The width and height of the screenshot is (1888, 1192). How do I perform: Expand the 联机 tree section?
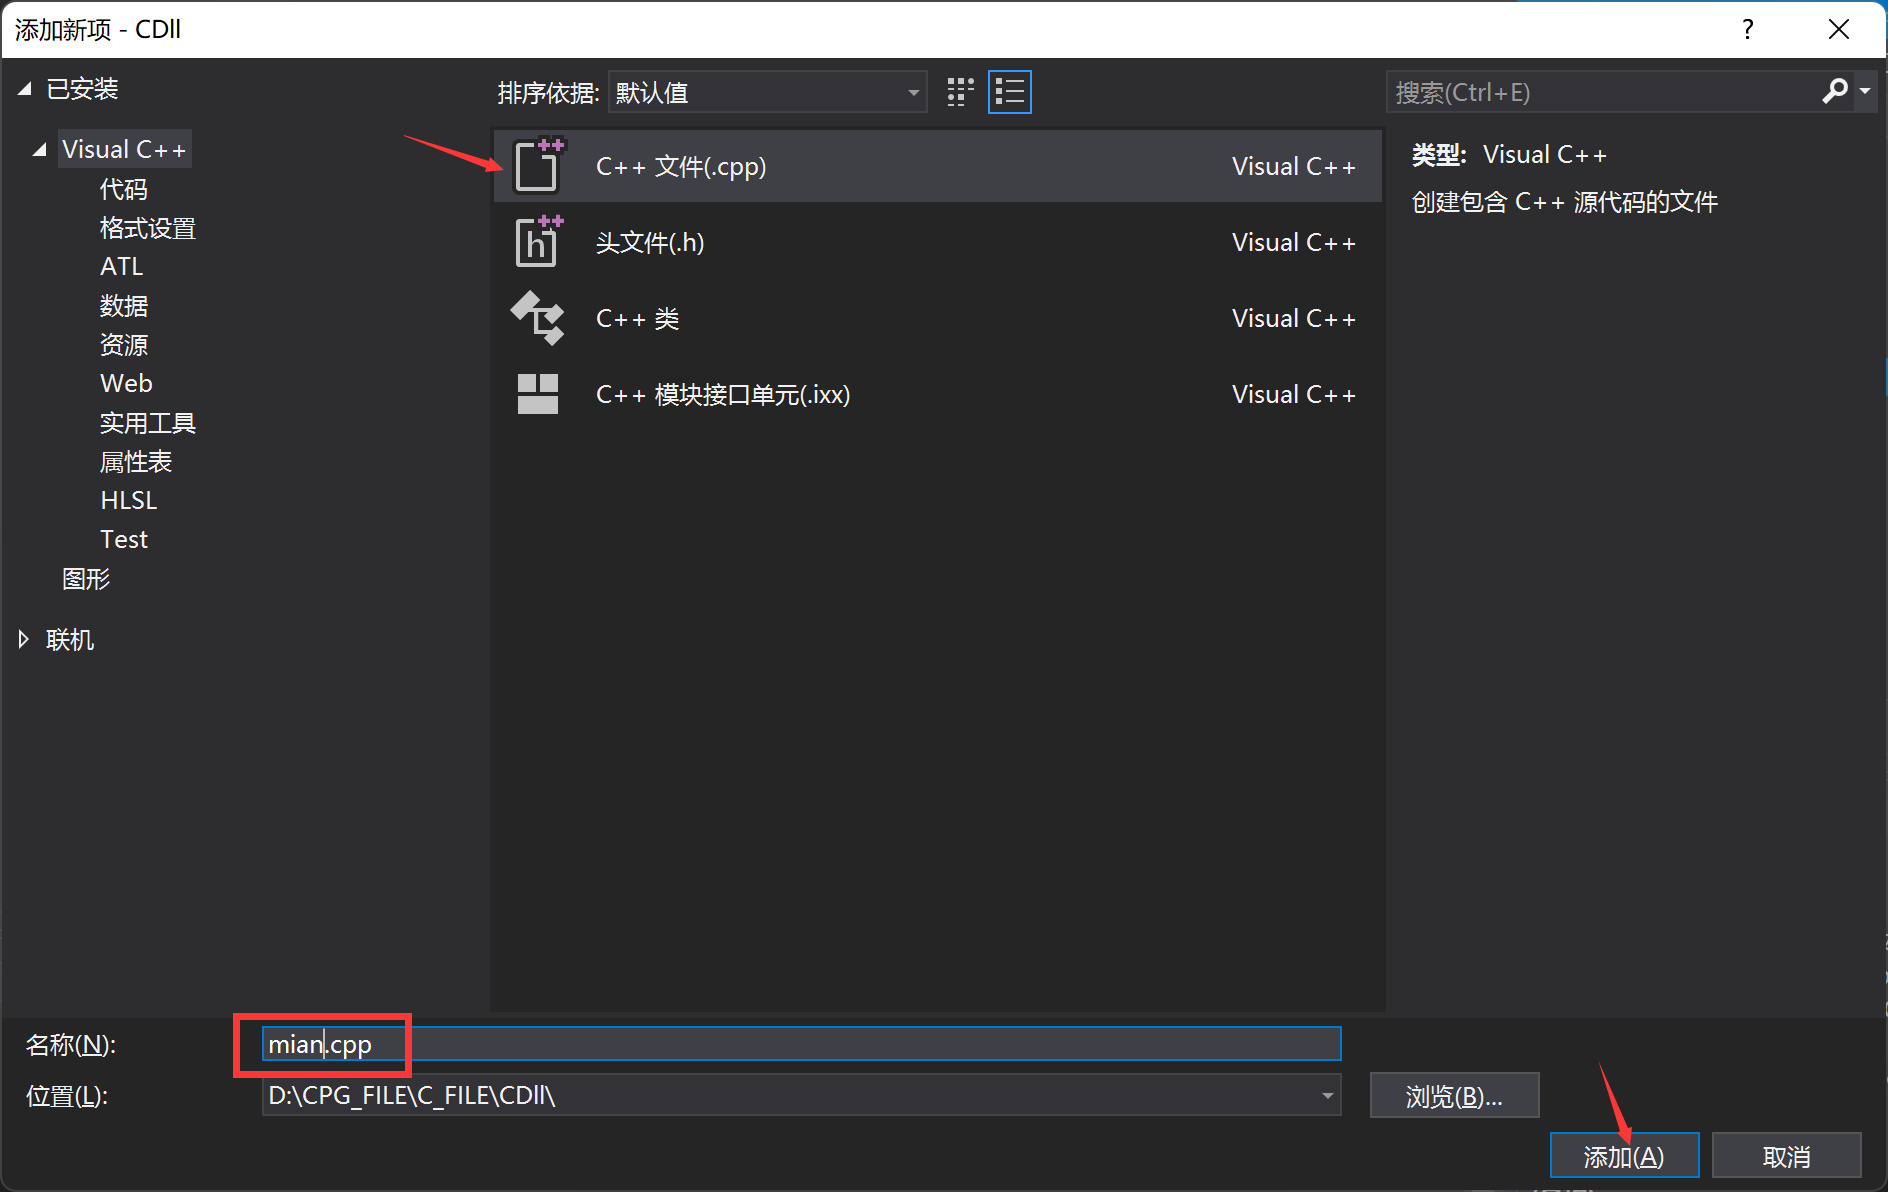coord(24,640)
